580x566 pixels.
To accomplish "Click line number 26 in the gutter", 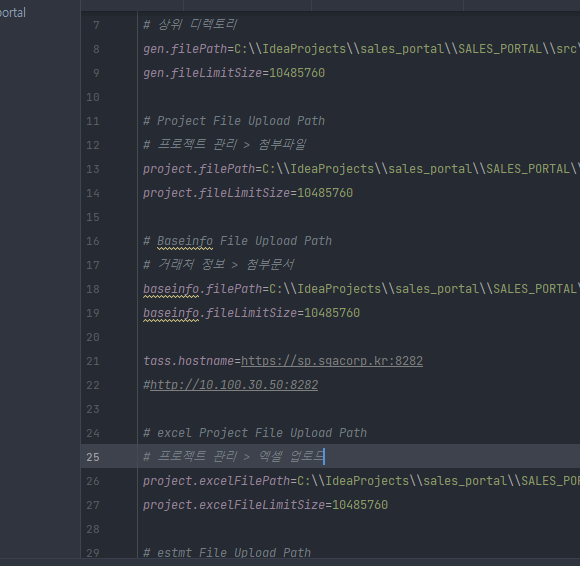I will pyautogui.click(x=93, y=482).
